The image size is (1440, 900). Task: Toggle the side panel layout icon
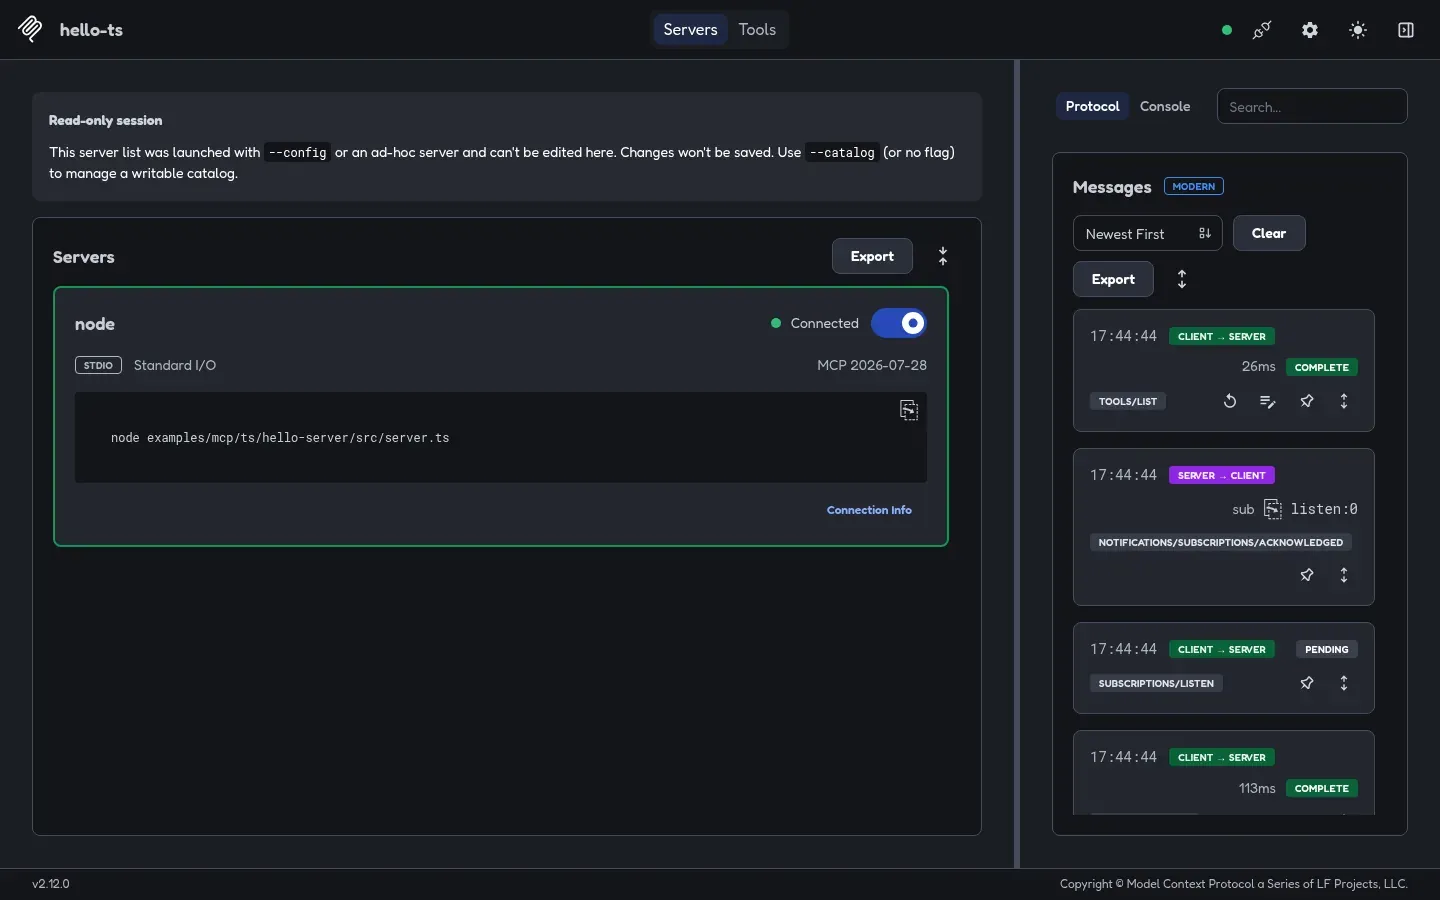tap(1406, 30)
